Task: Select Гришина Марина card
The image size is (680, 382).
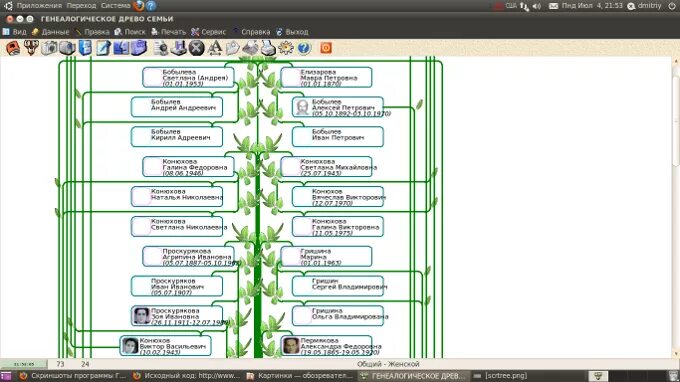Action: 326,257
